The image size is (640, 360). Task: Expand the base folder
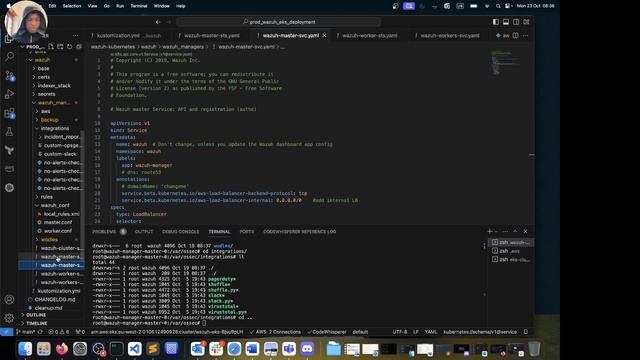pyautogui.click(x=43, y=69)
